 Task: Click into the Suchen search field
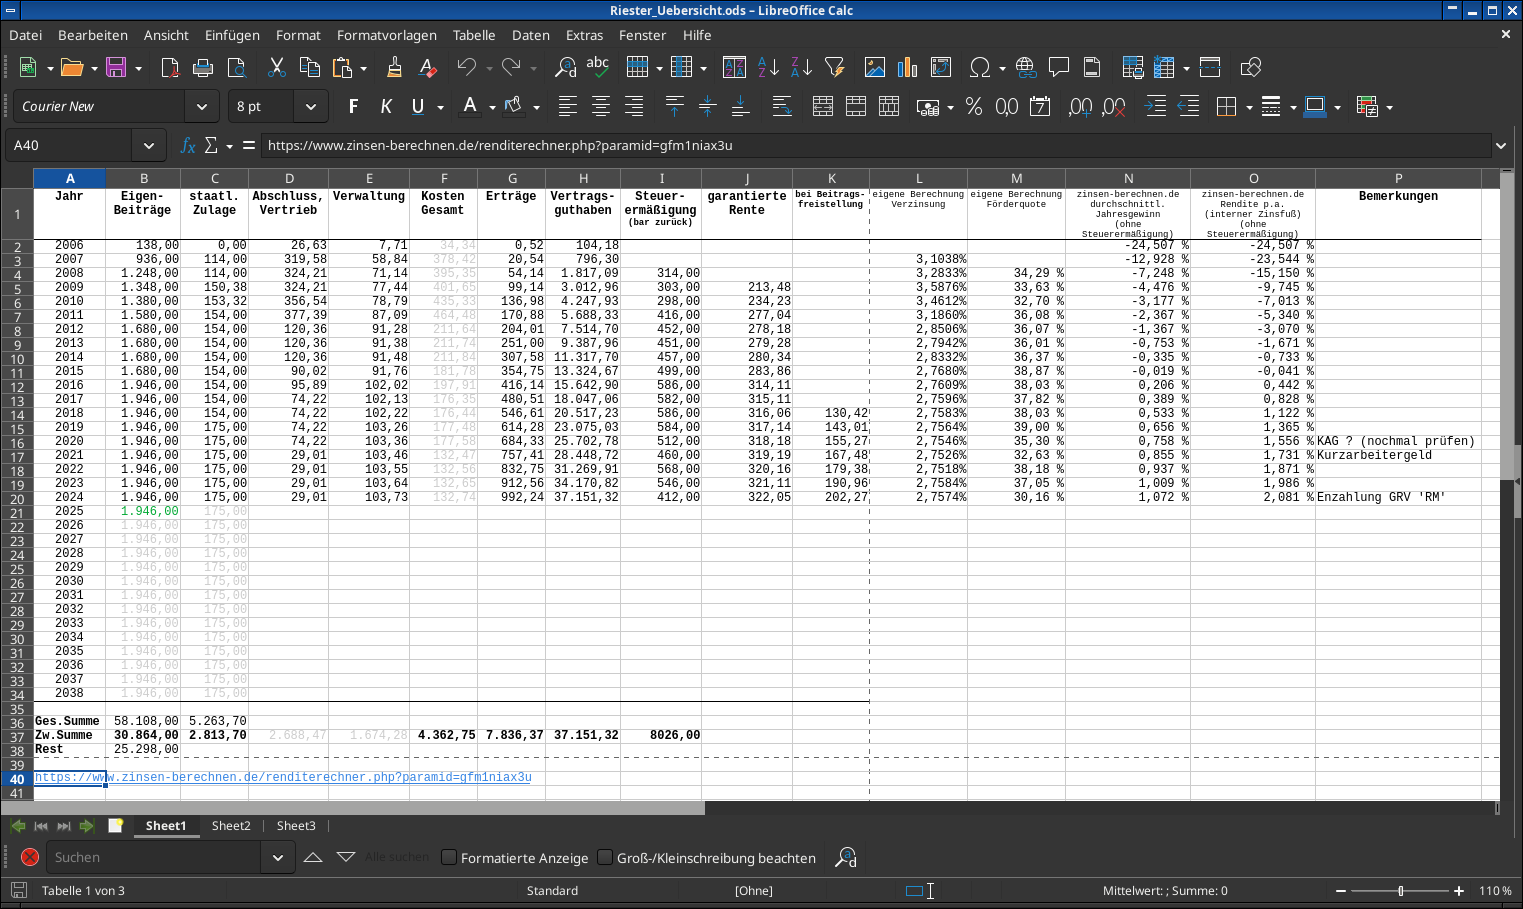point(155,857)
